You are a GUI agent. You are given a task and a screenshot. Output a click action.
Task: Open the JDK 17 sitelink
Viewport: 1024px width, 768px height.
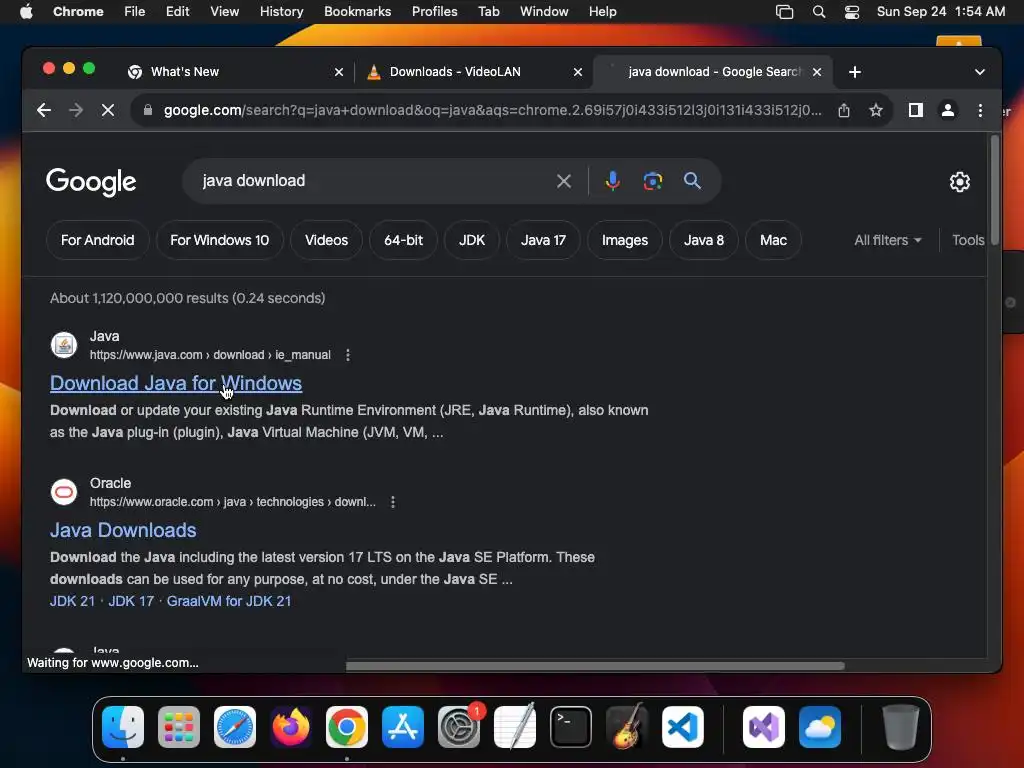pyautogui.click(x=131, y=601)
